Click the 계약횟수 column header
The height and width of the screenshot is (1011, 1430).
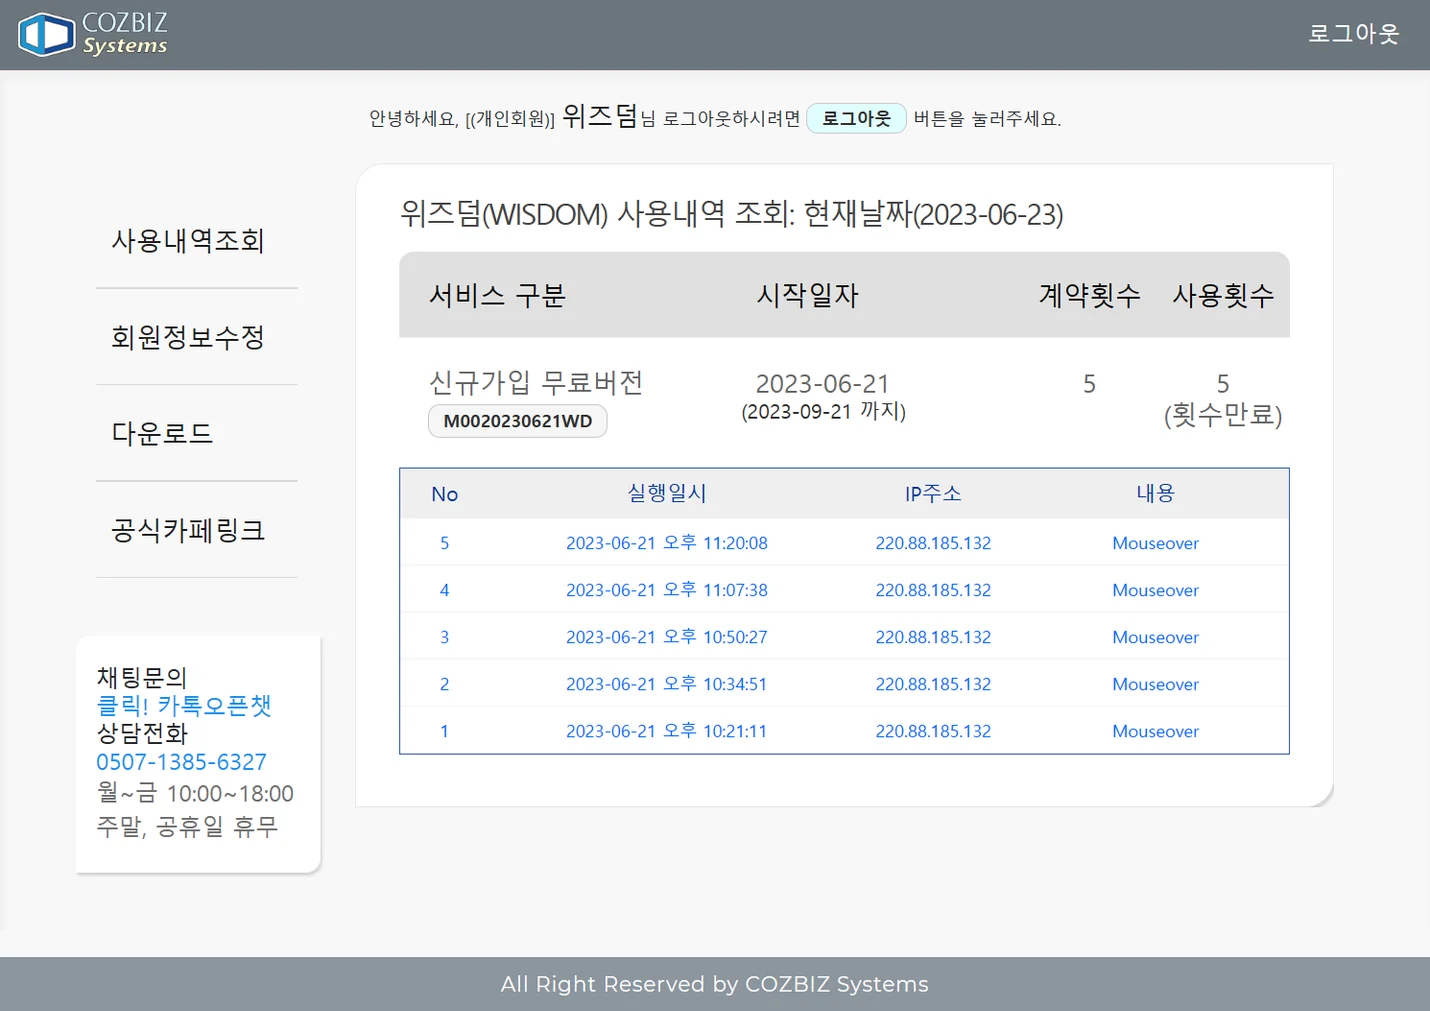1090,296
